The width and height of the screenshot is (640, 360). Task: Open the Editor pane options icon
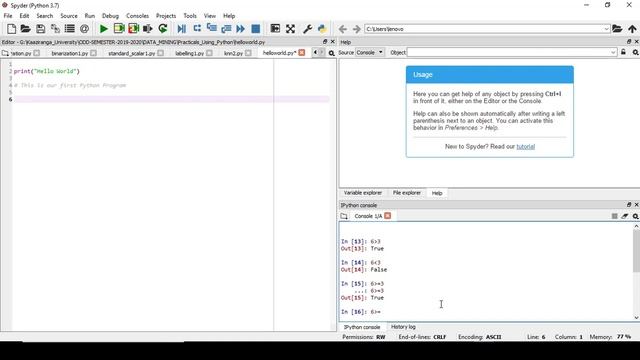click(332, 53)
